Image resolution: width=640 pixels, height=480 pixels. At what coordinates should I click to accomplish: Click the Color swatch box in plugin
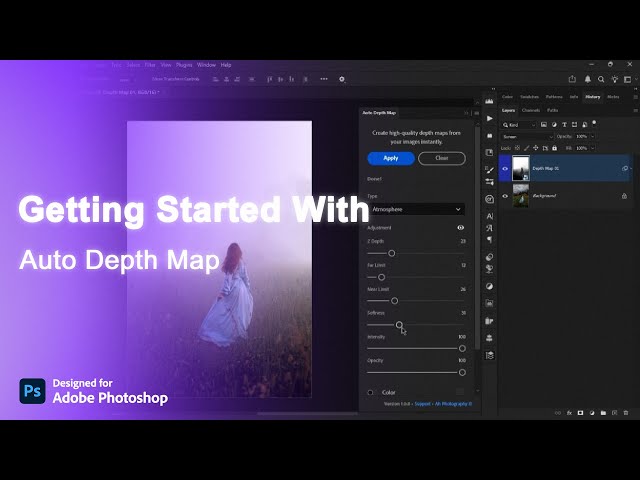click(460, 392)
